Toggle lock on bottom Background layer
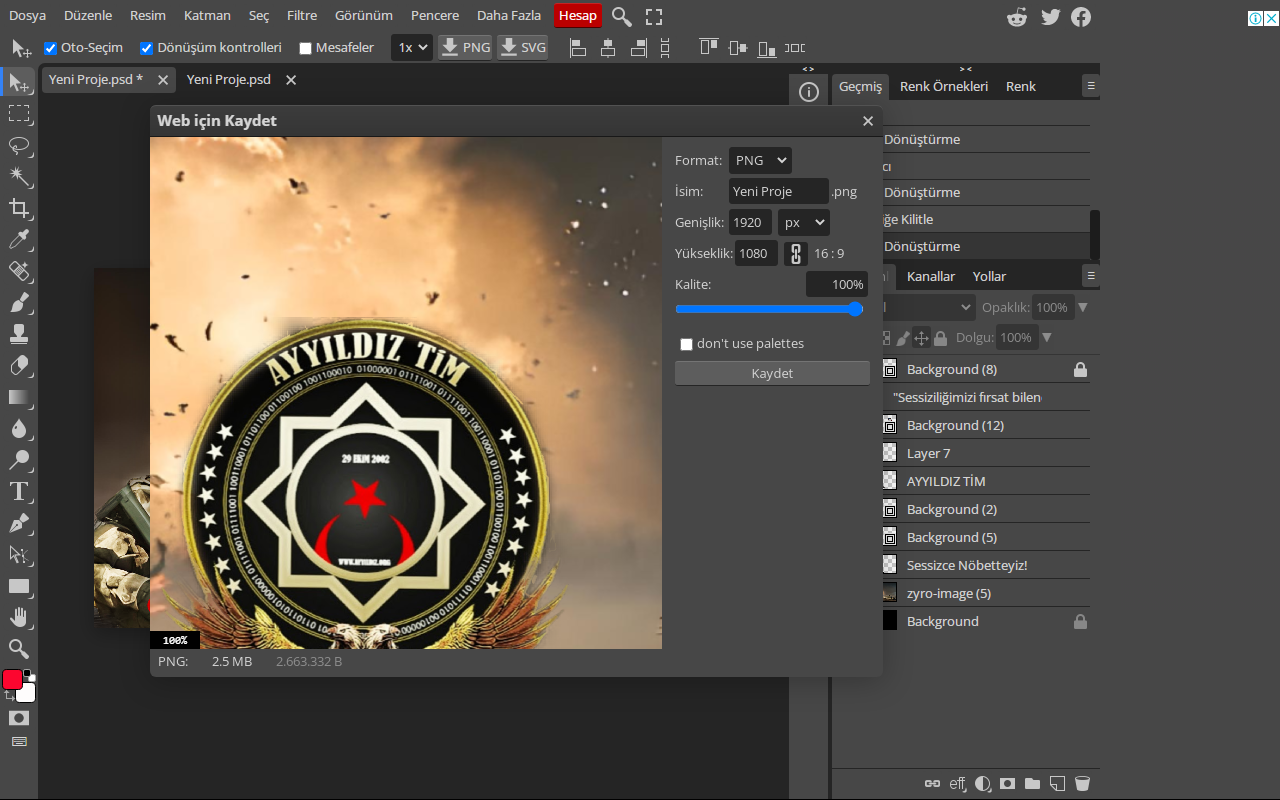 pos(1080,622)
